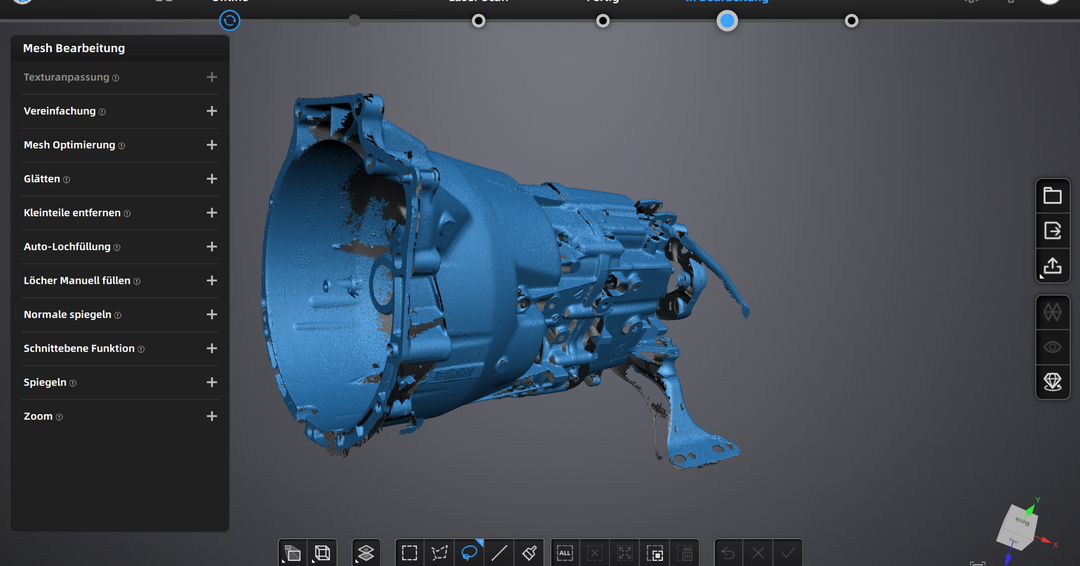Expand the Glätten section

(211, 179)
